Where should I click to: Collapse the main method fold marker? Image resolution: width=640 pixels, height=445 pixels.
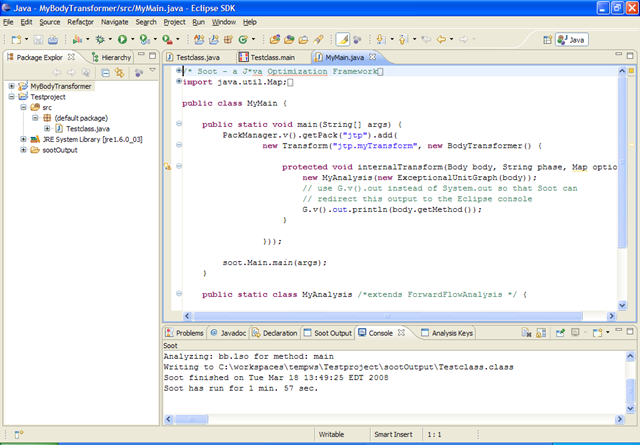179,123
